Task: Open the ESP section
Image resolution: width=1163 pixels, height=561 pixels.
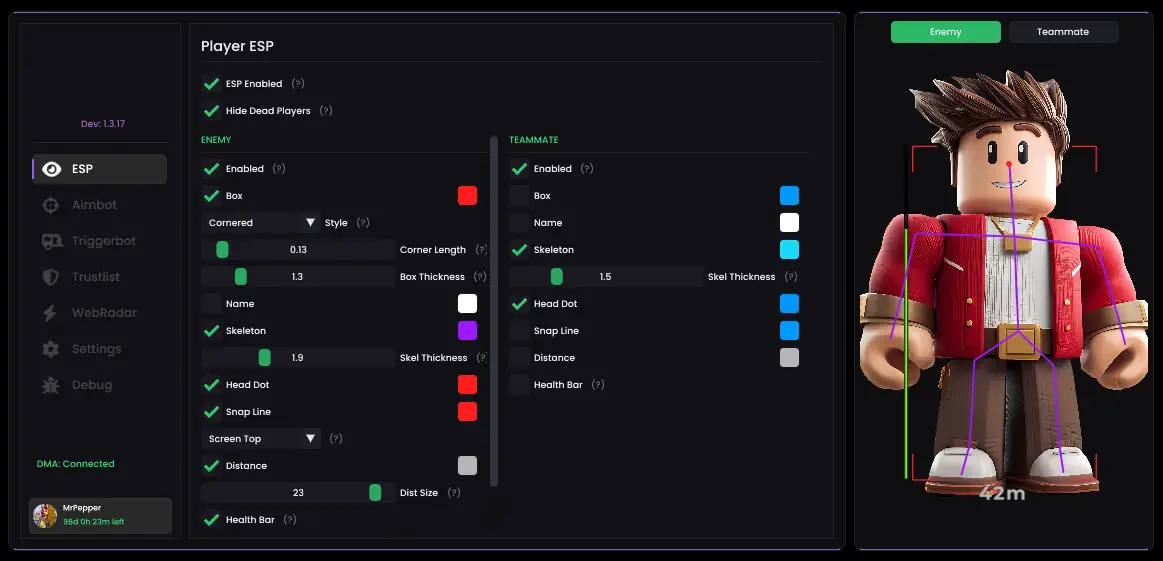Action: tap(99, 169)
